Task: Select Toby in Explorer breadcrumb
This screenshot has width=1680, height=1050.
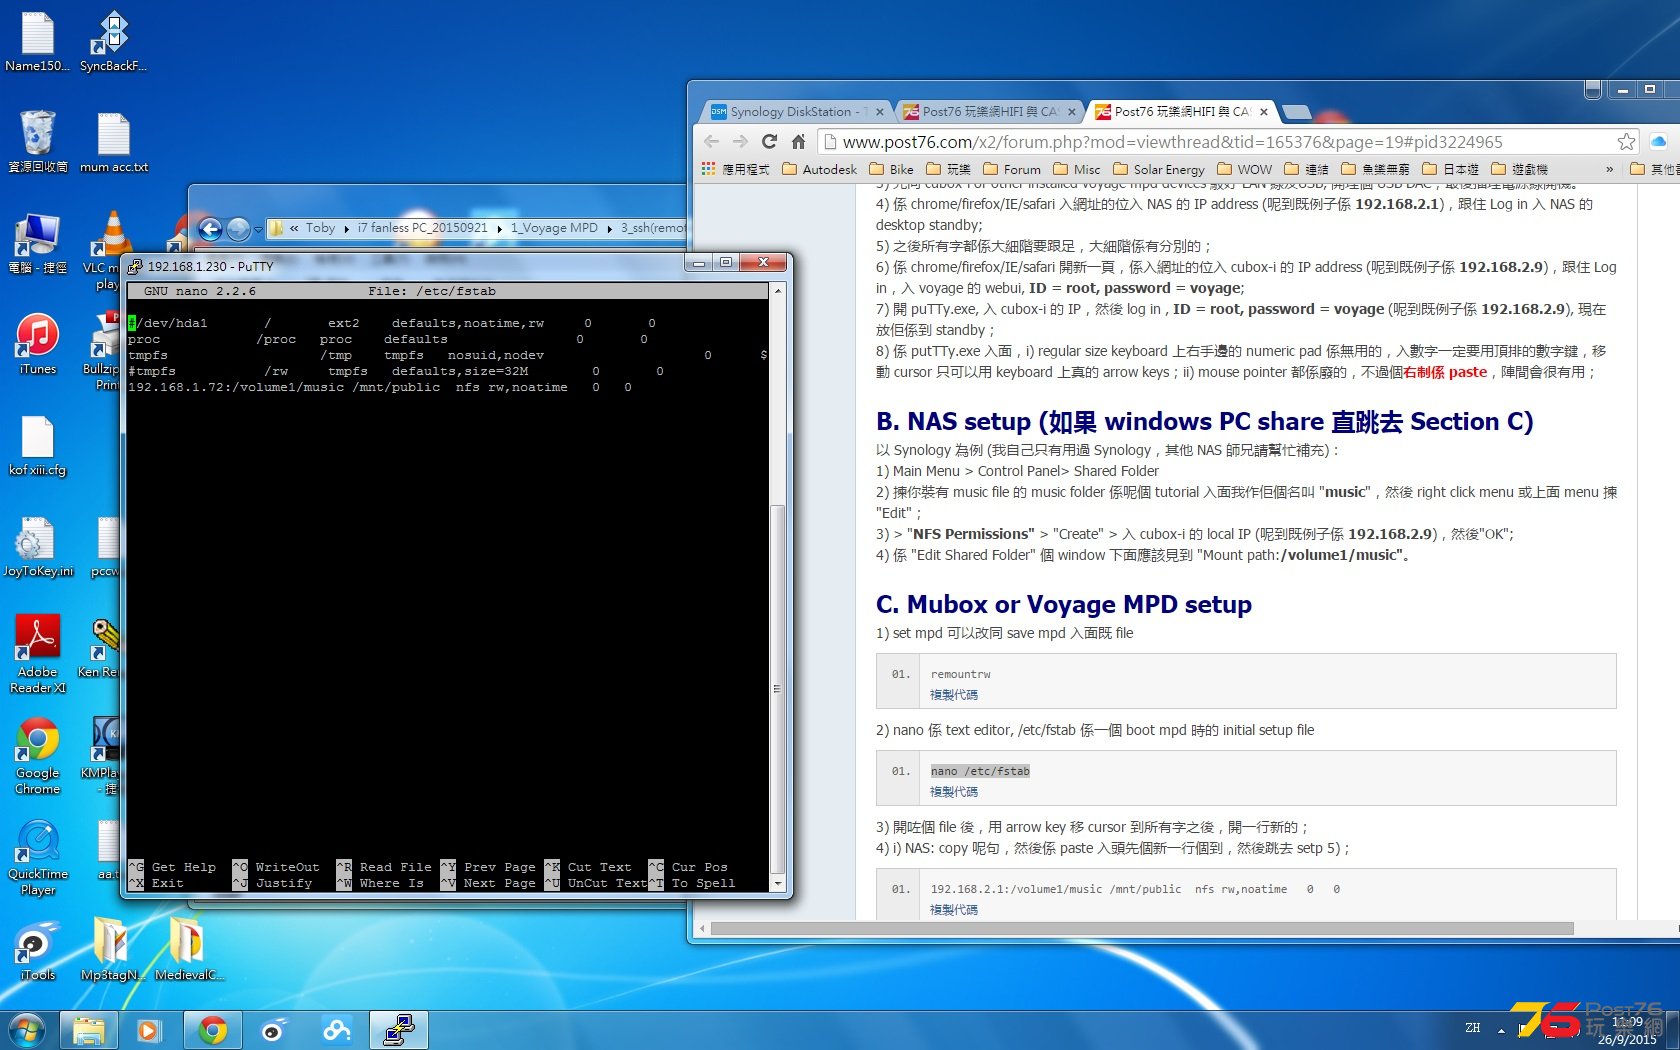Action: click(x=320, y=228)
